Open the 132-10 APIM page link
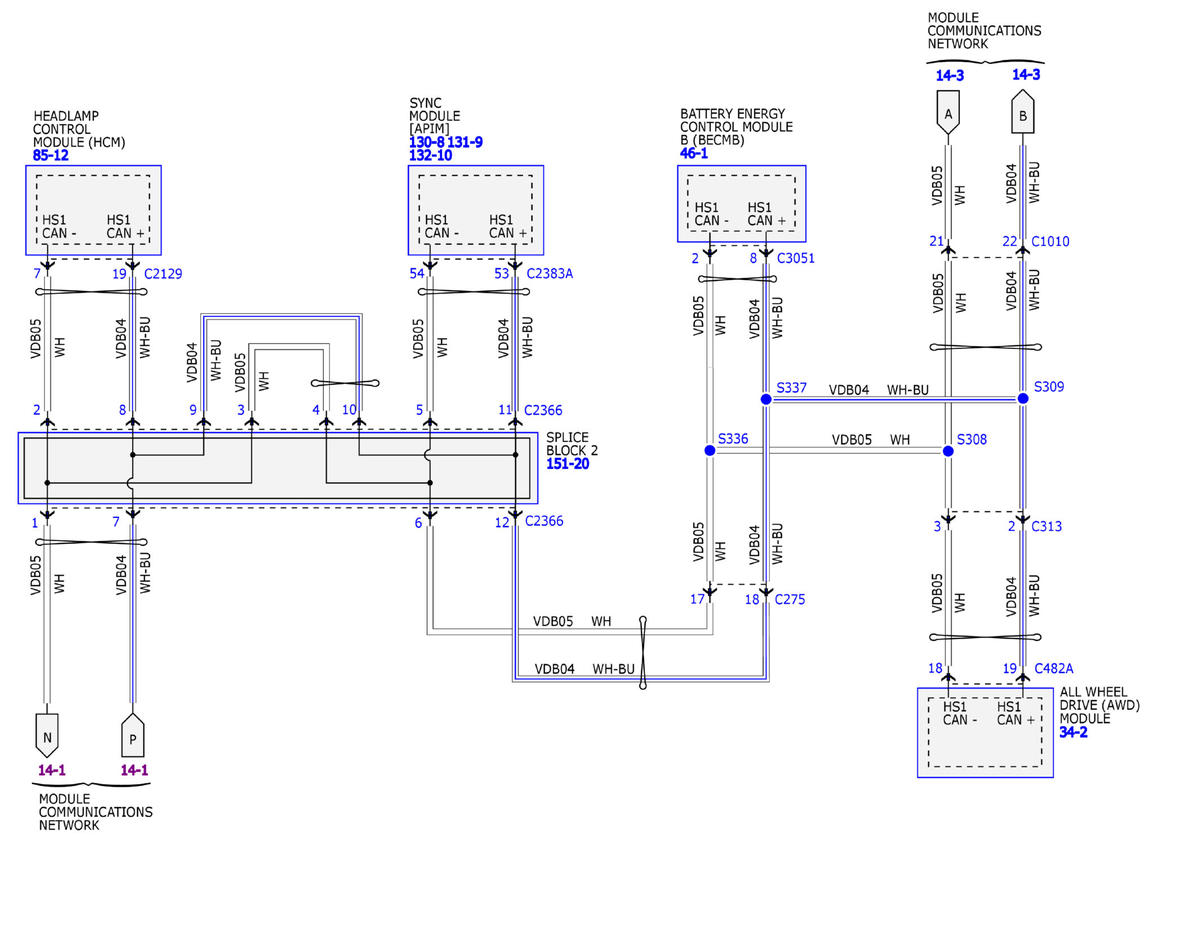The image size is (1200, 927). coord(430,156)
